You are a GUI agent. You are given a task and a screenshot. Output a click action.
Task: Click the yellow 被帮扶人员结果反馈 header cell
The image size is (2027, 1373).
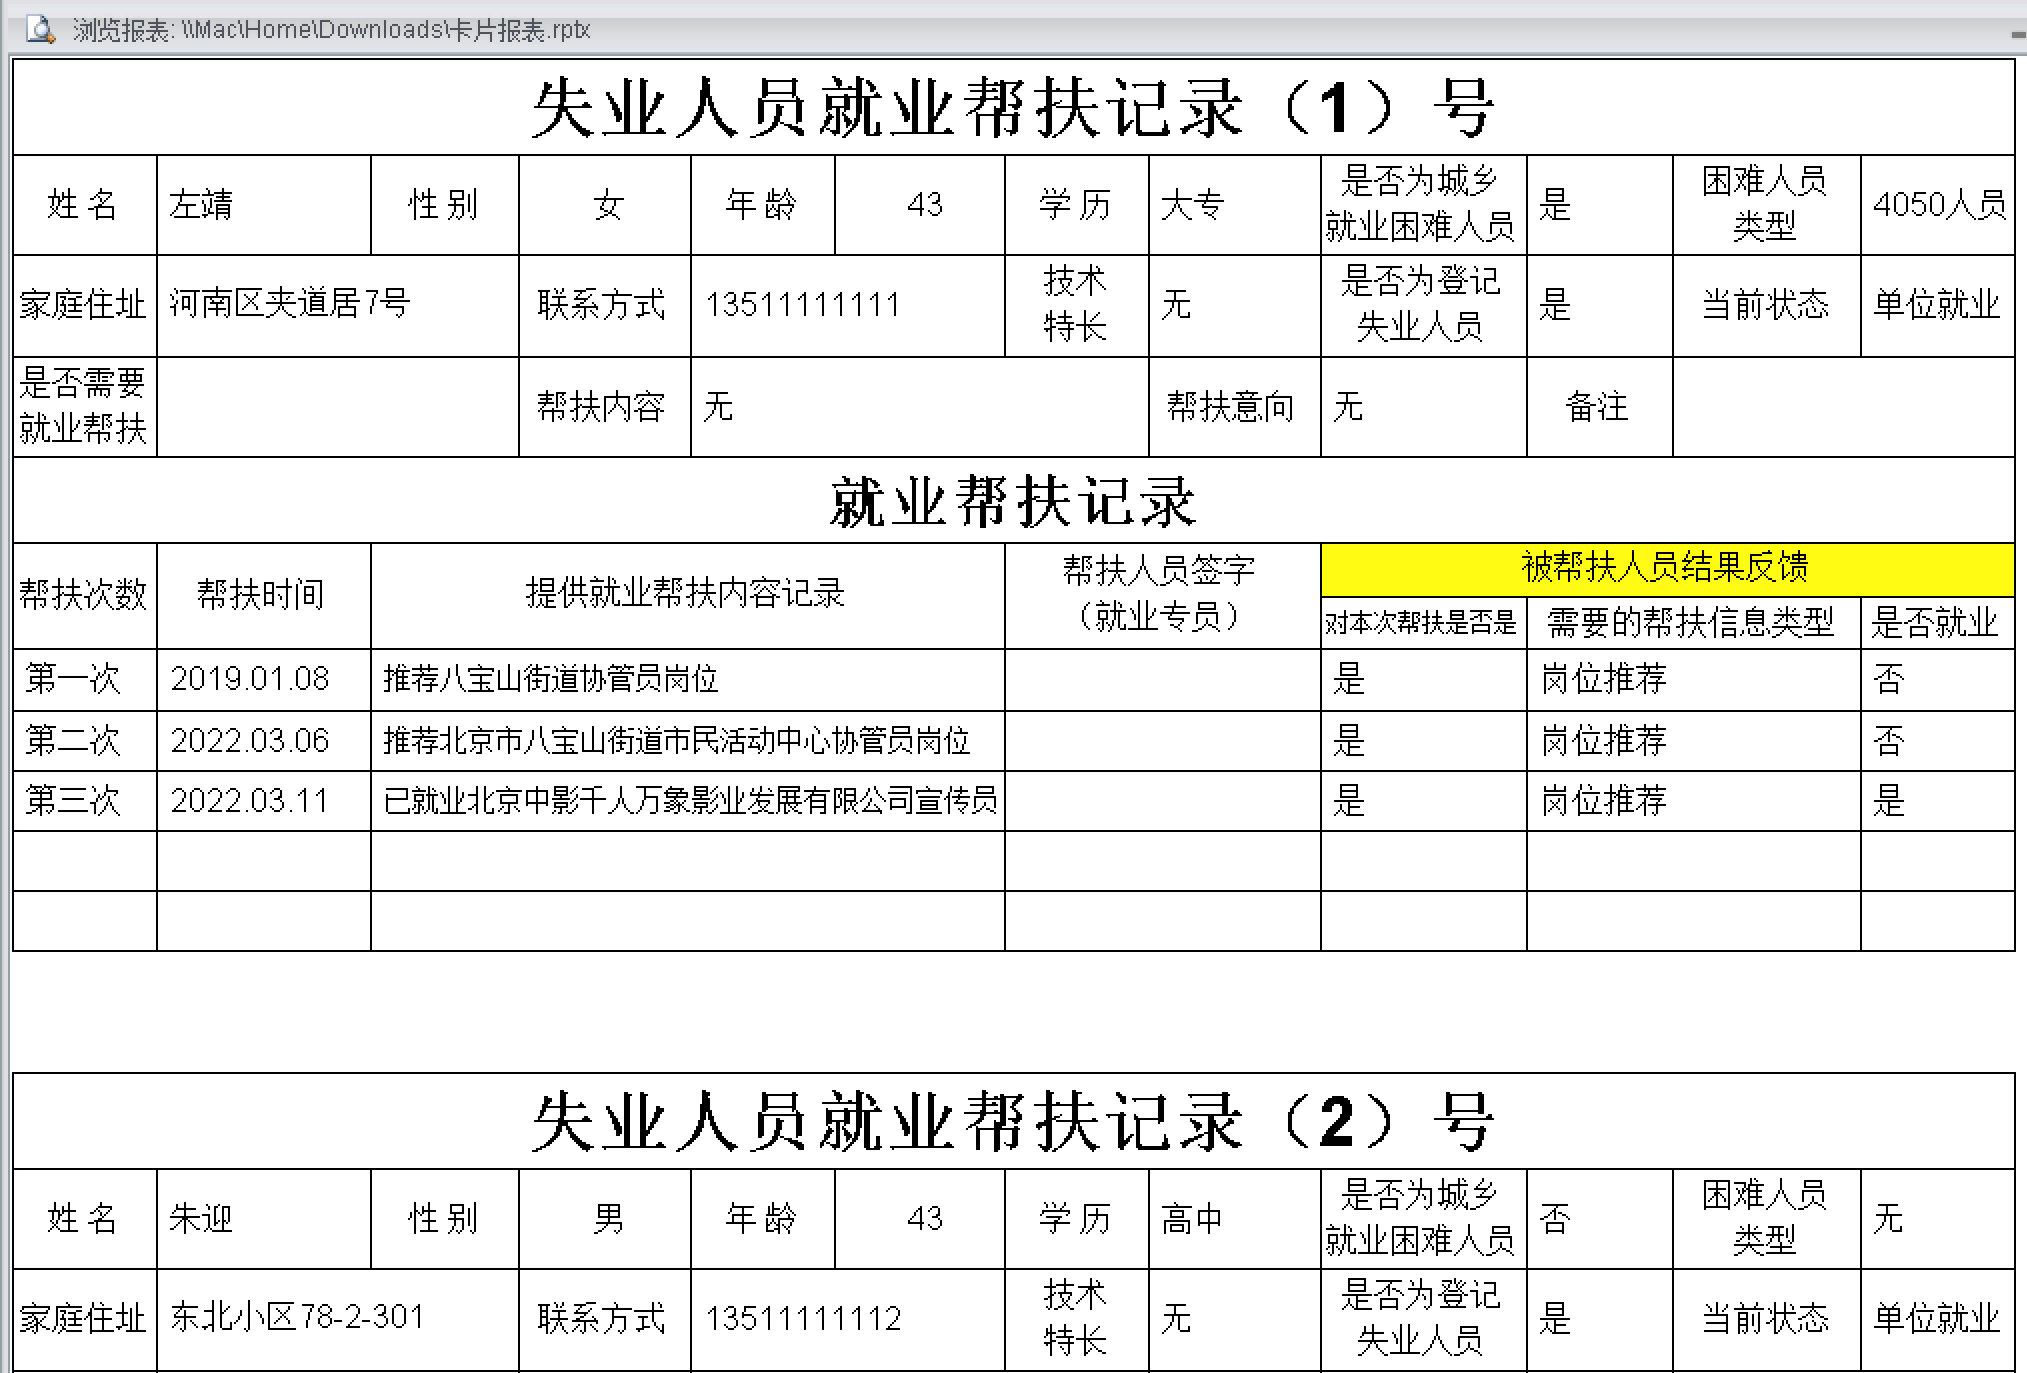coord(1666,568)
